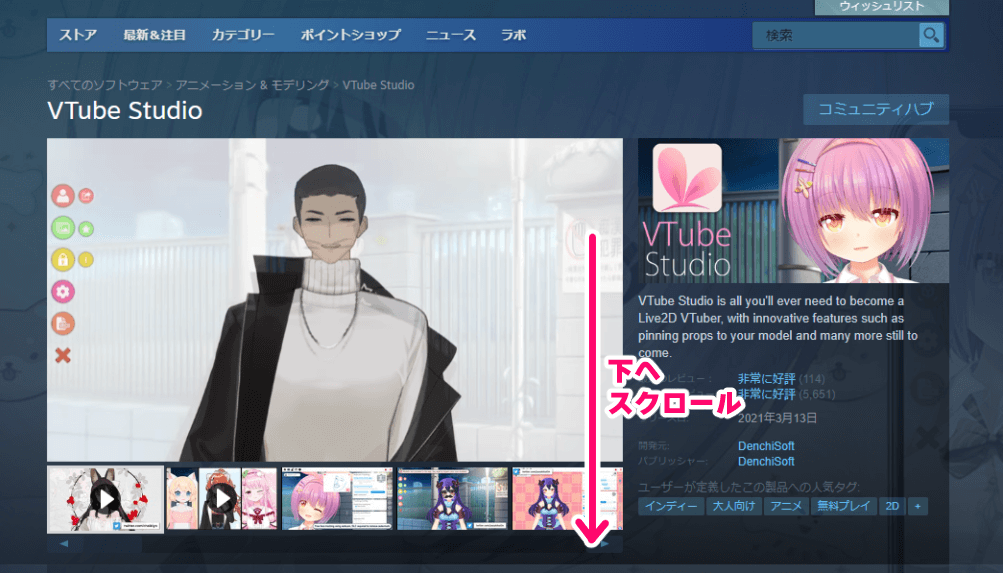Open the ウィッシュリスト button
This screenshot has width=1003, height=573.
click(x=881, y=6)
